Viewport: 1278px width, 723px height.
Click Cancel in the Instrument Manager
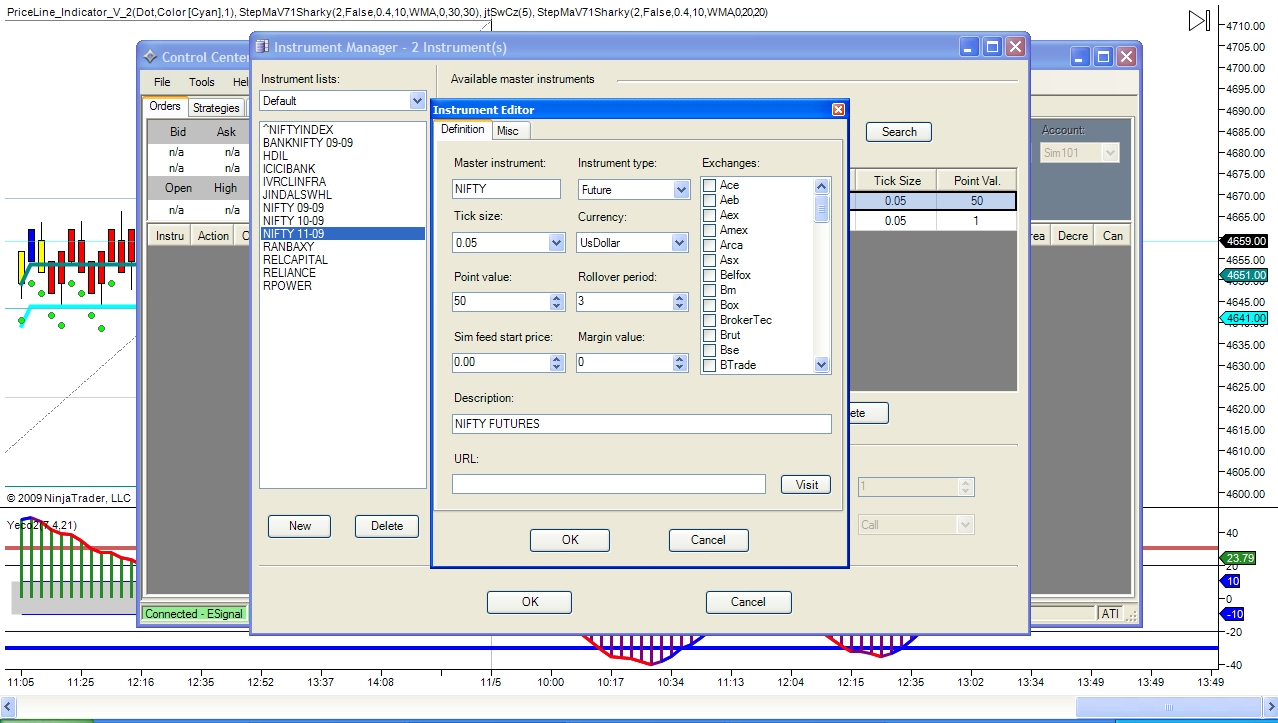(748, 602)
